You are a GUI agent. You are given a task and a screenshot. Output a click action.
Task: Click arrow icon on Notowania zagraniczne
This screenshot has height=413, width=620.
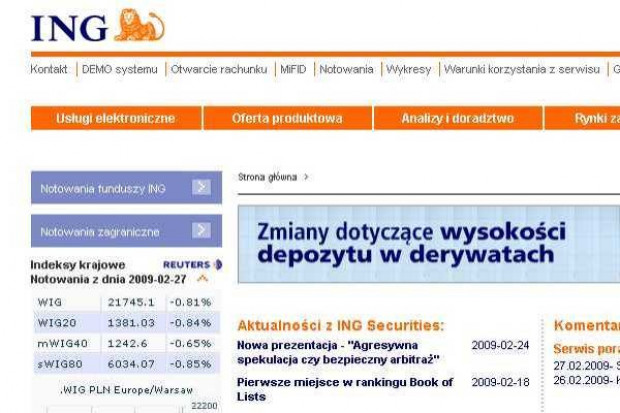(201, 230)
